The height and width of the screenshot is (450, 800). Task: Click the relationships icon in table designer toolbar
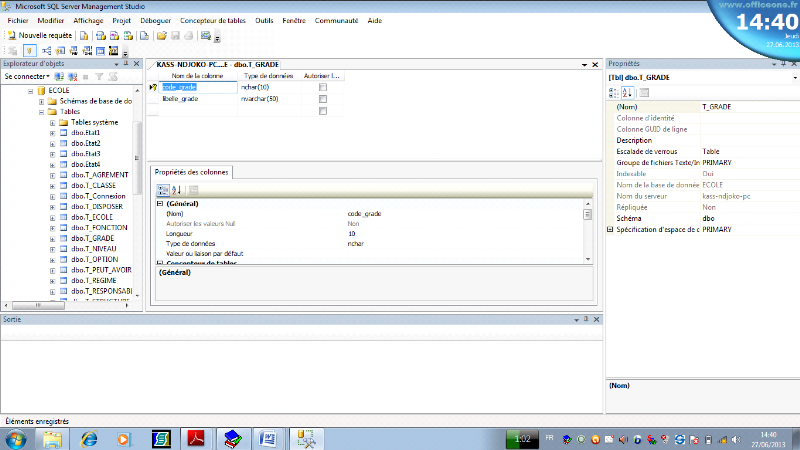tap(46, 50)
